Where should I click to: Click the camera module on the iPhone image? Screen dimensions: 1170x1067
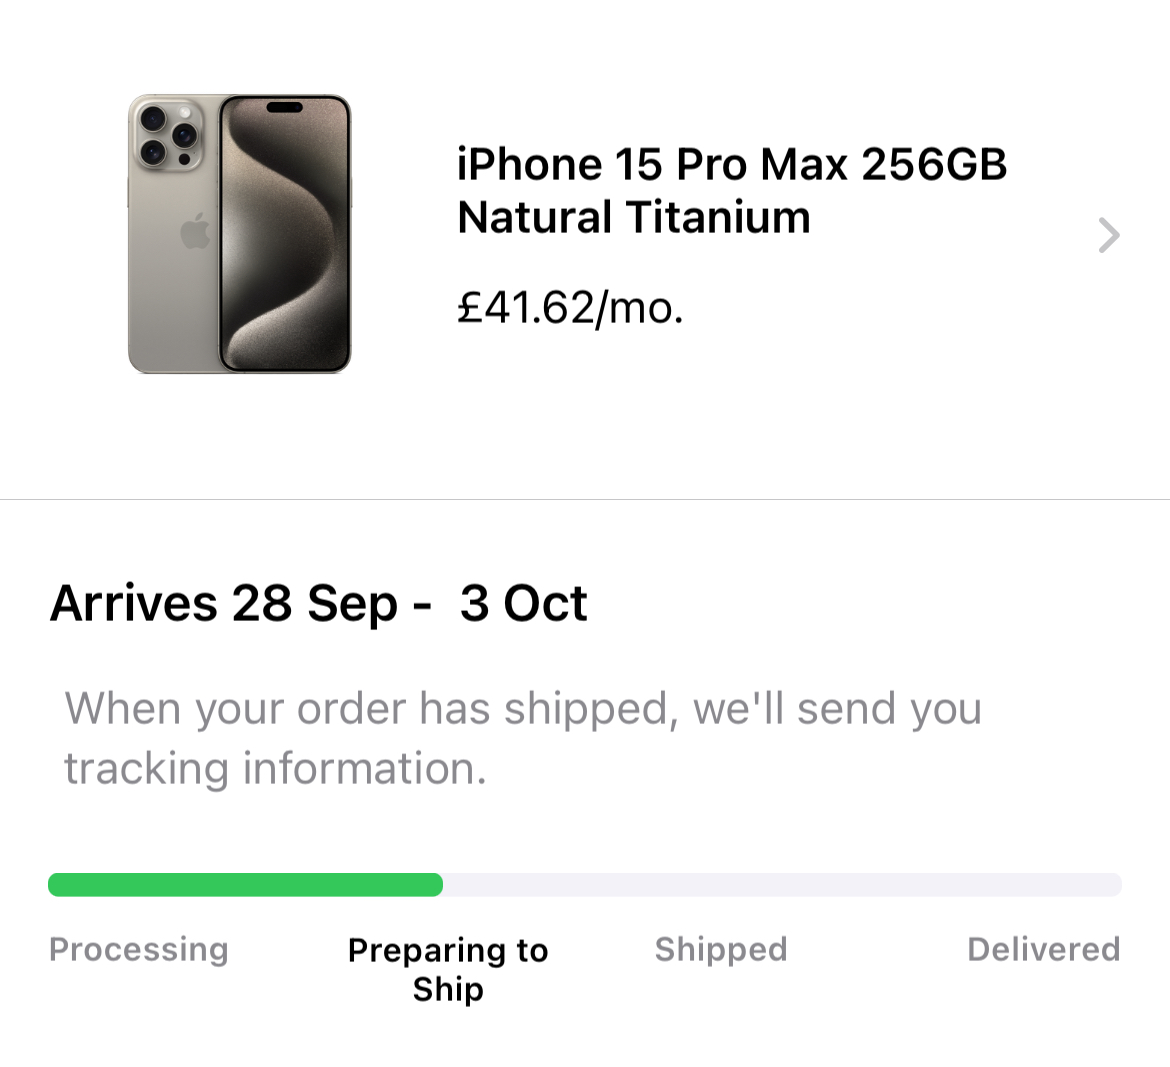168,135
